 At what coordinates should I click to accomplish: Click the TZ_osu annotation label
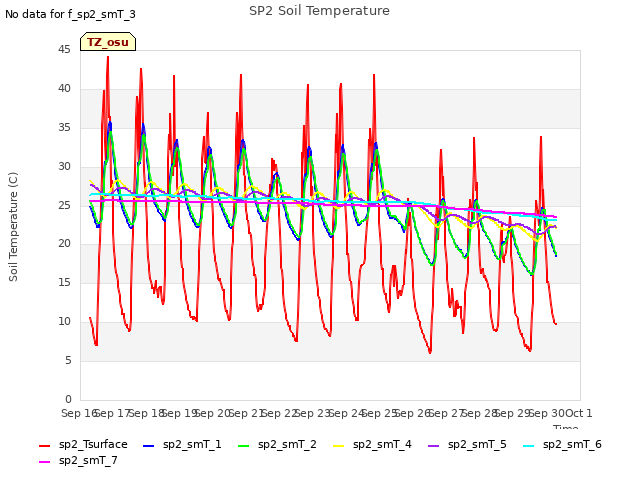108,42
